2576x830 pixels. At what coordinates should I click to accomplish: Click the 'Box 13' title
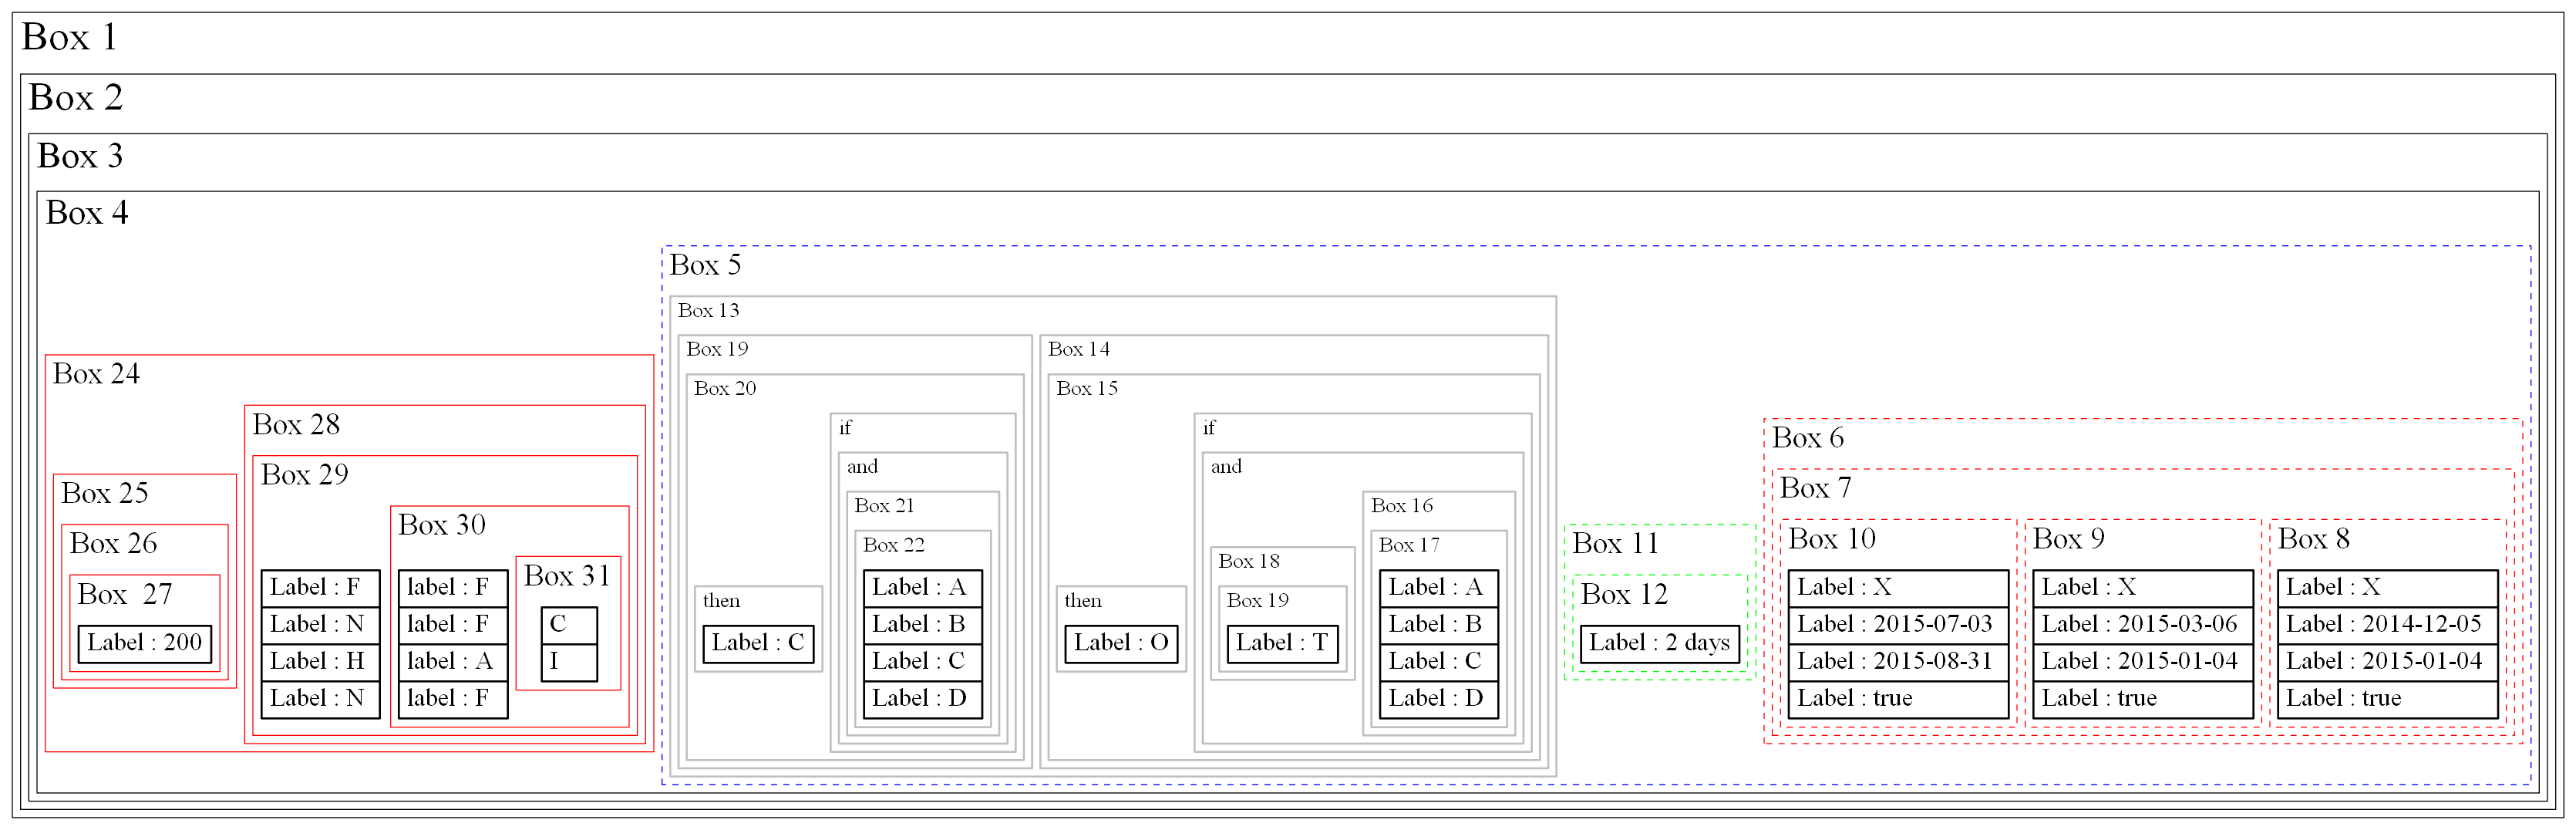[x=709, y=311]
